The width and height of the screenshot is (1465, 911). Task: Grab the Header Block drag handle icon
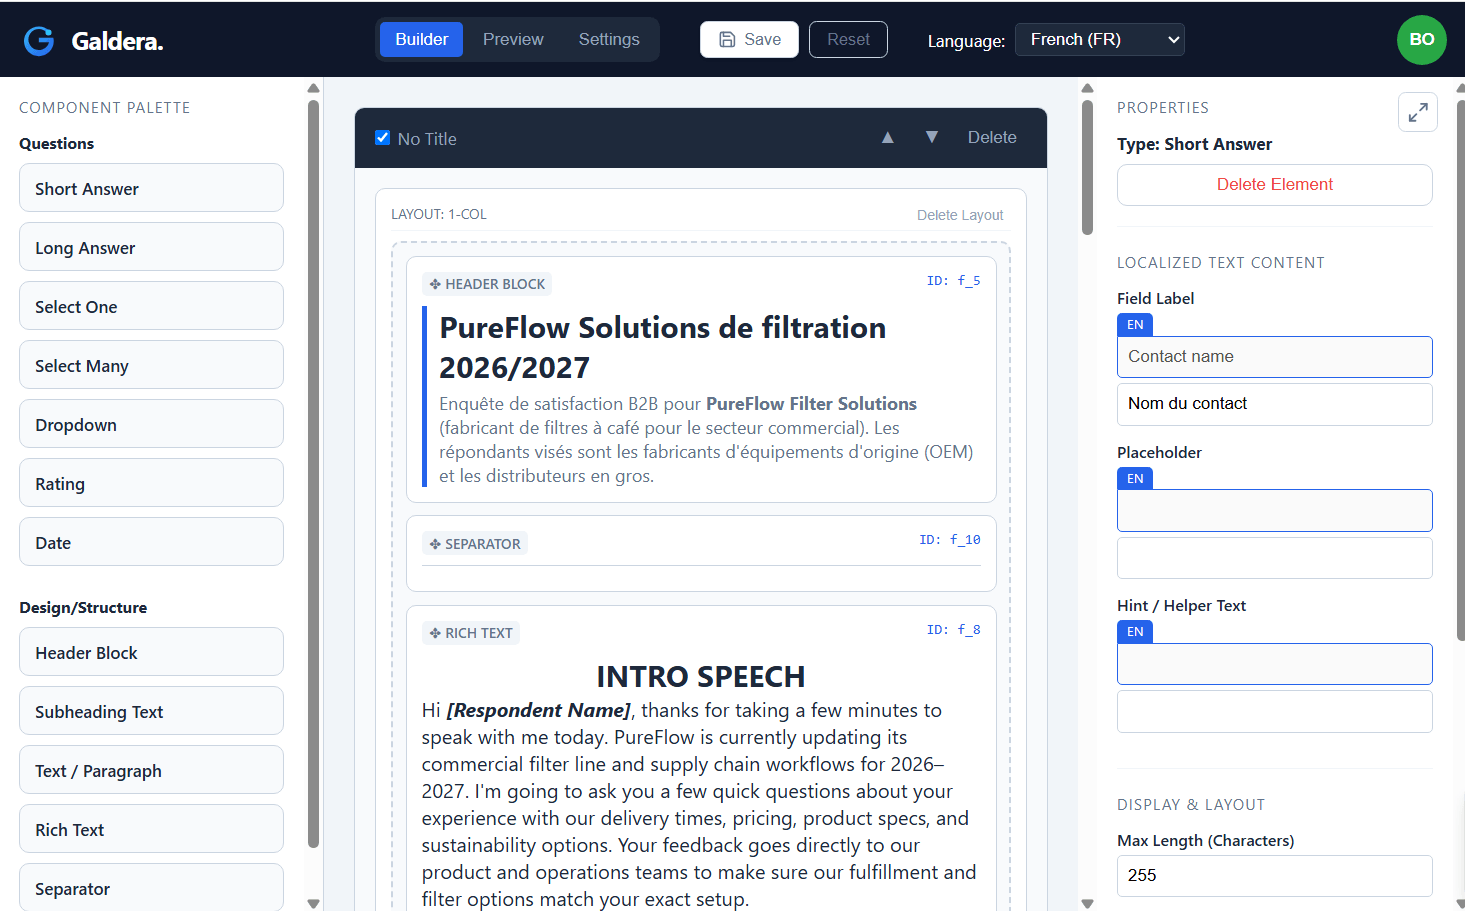pos(435,284)
